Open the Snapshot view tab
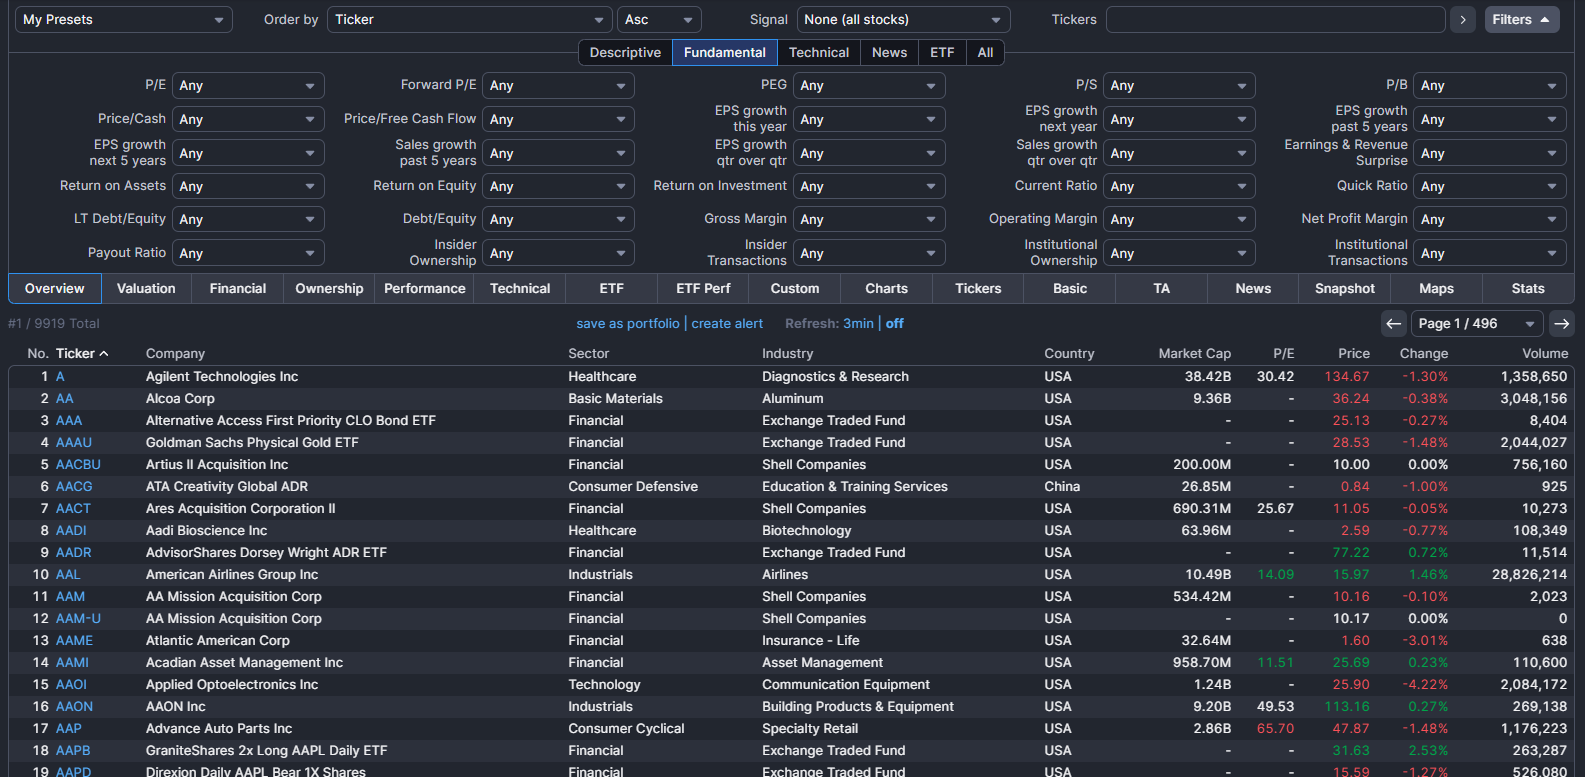Screen dimensions: 1585x777 click(x=1345, y=289)
